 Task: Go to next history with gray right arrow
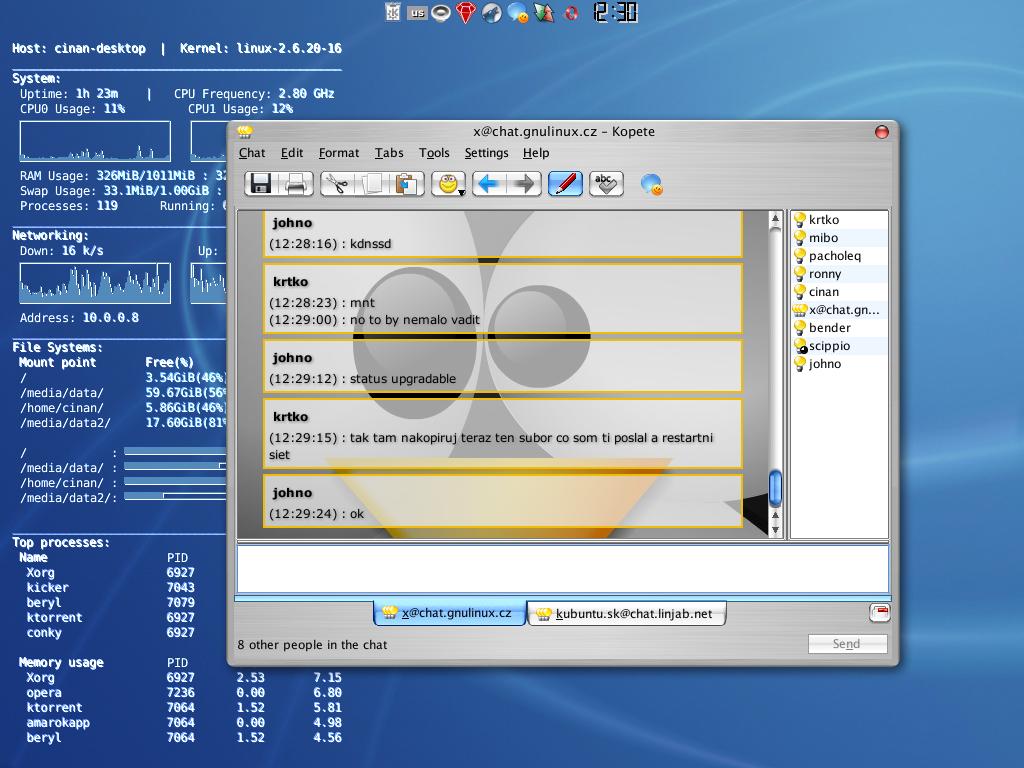(x=524, y=184)
